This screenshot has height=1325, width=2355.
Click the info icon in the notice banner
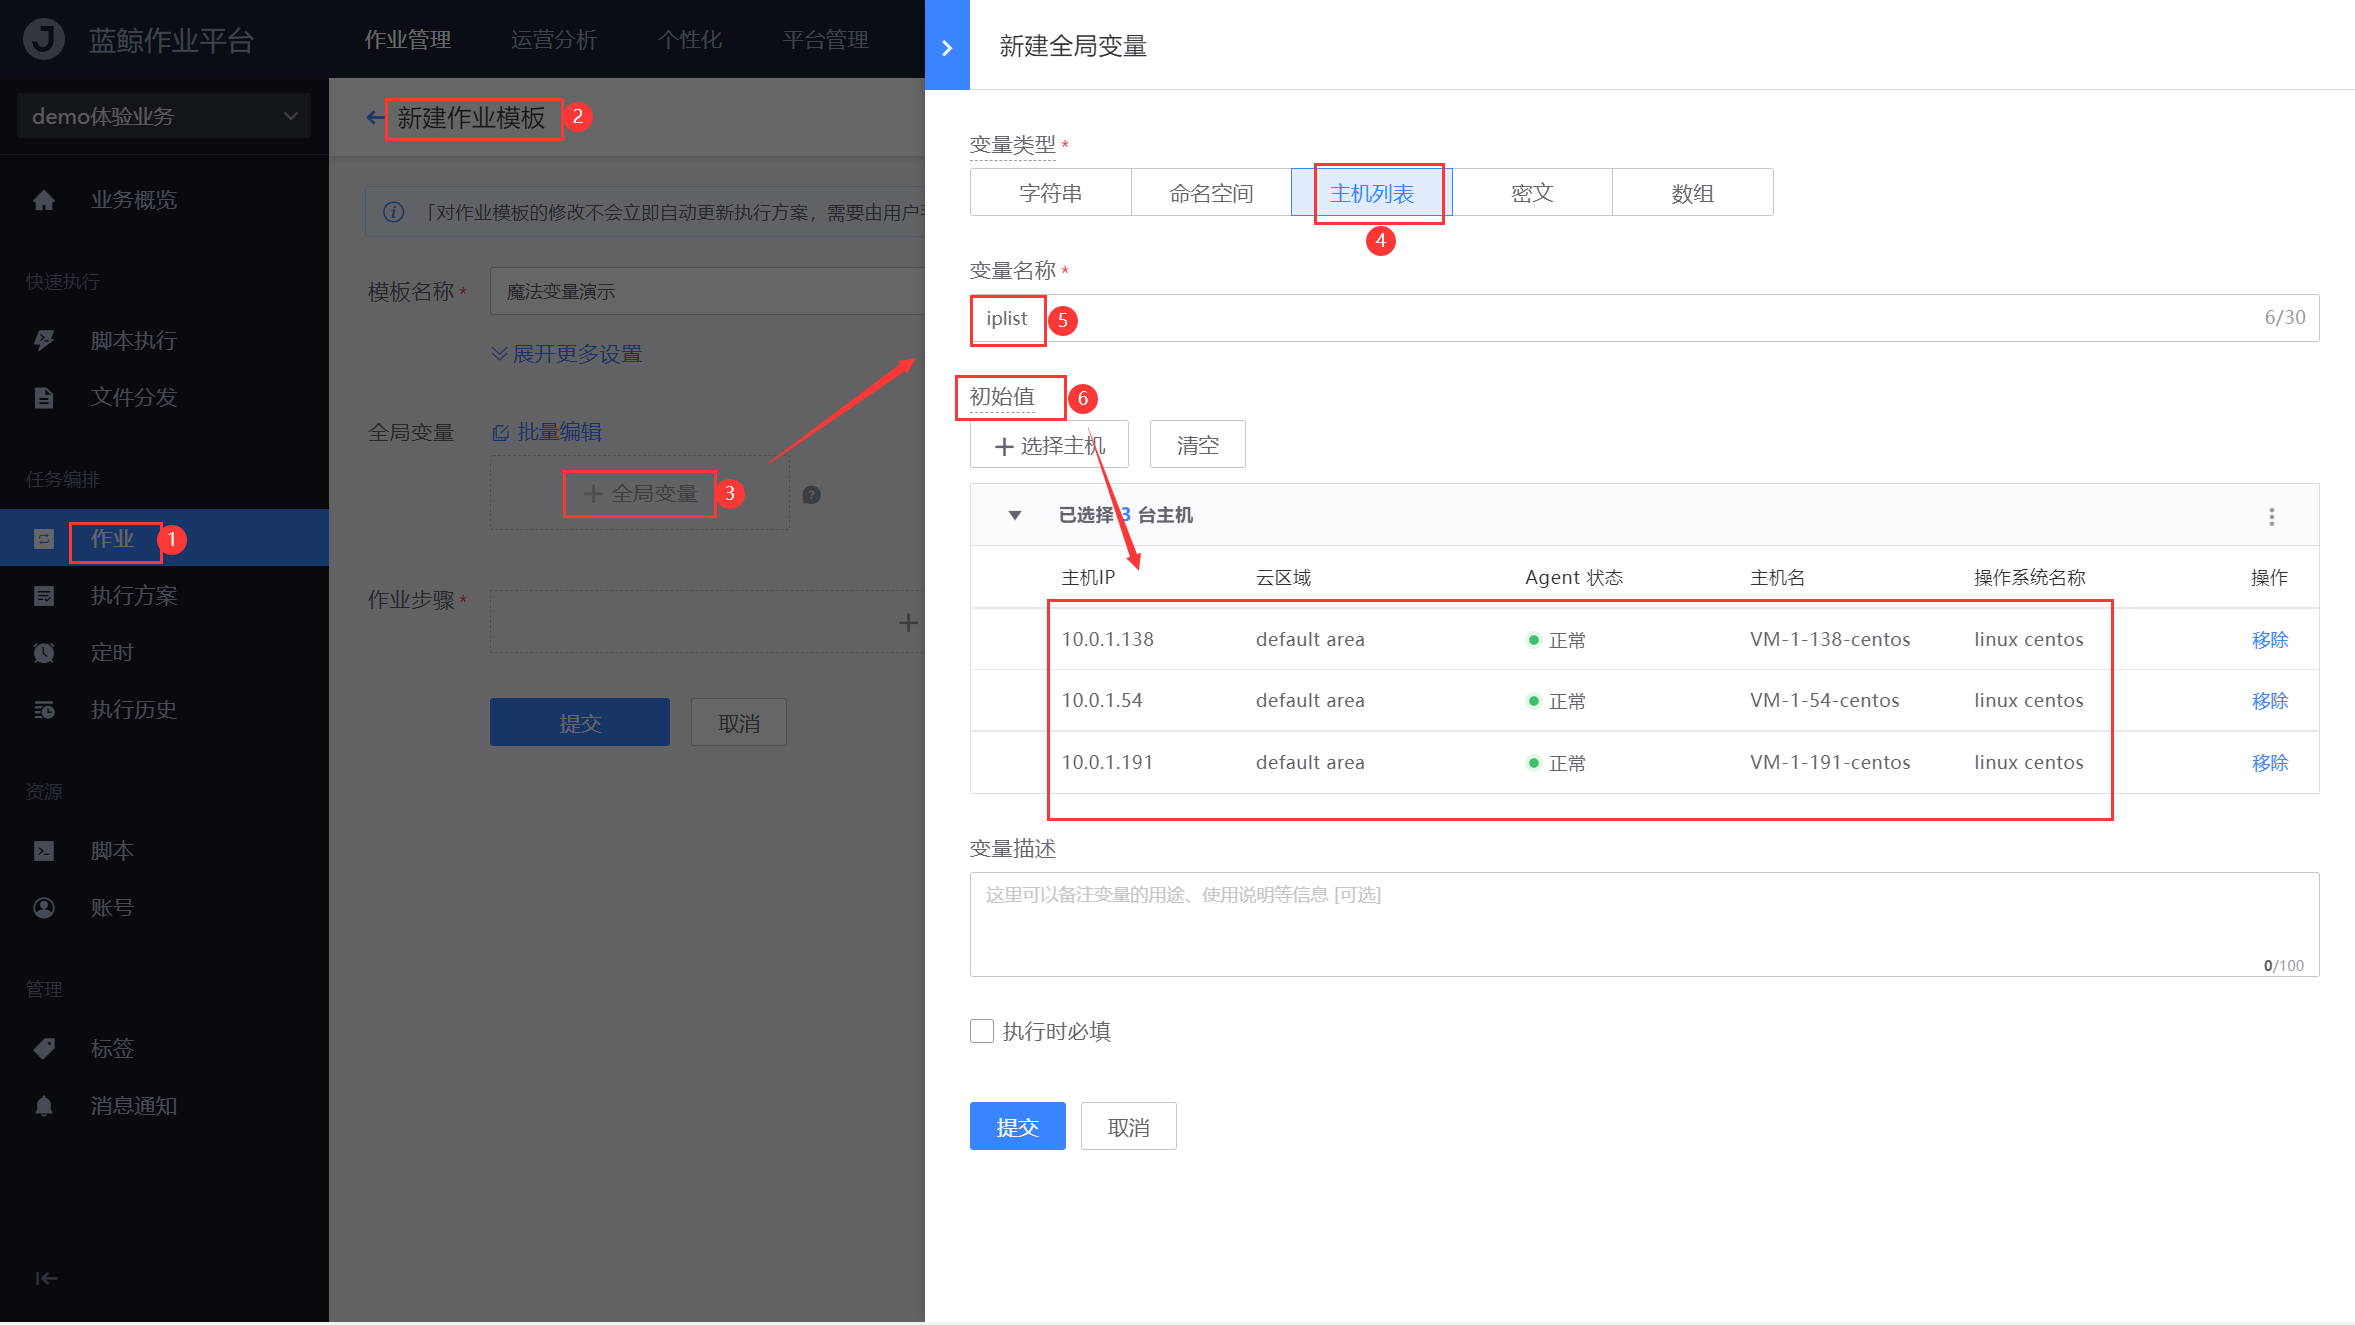[394, 212]
